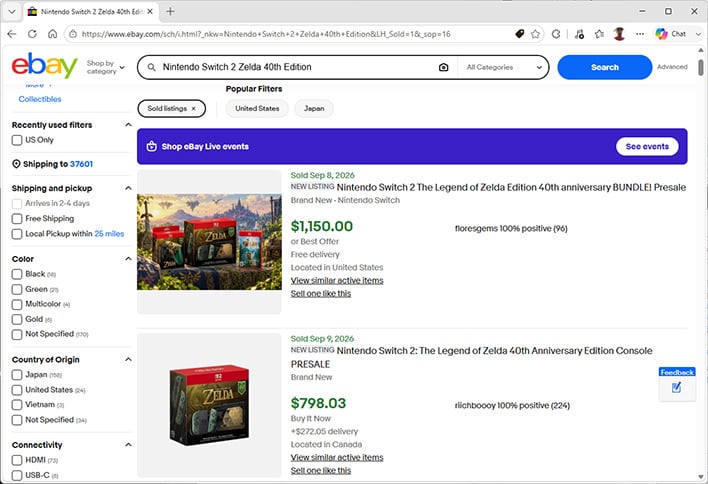Open the tab list dropdown arrow
Image resolution: width=708 pixels, height=484 pixels.
[12, 11]
